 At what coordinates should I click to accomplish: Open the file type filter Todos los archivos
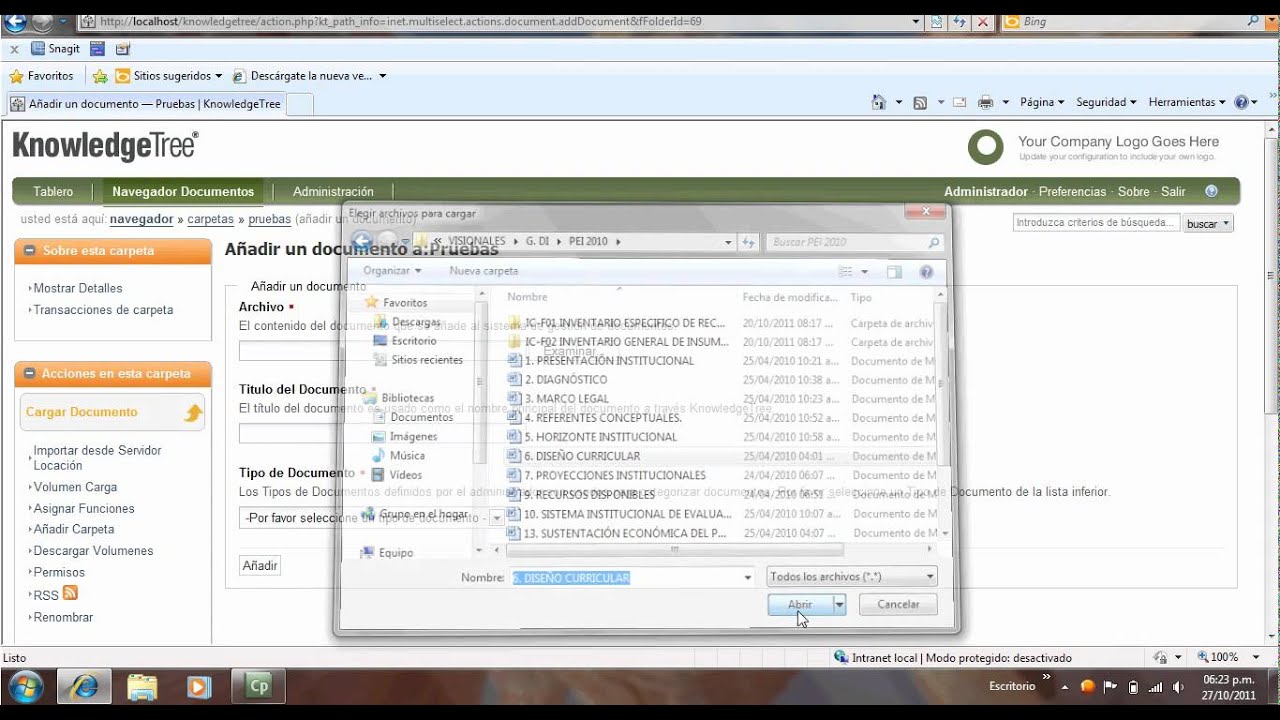[x=852, y=577]
